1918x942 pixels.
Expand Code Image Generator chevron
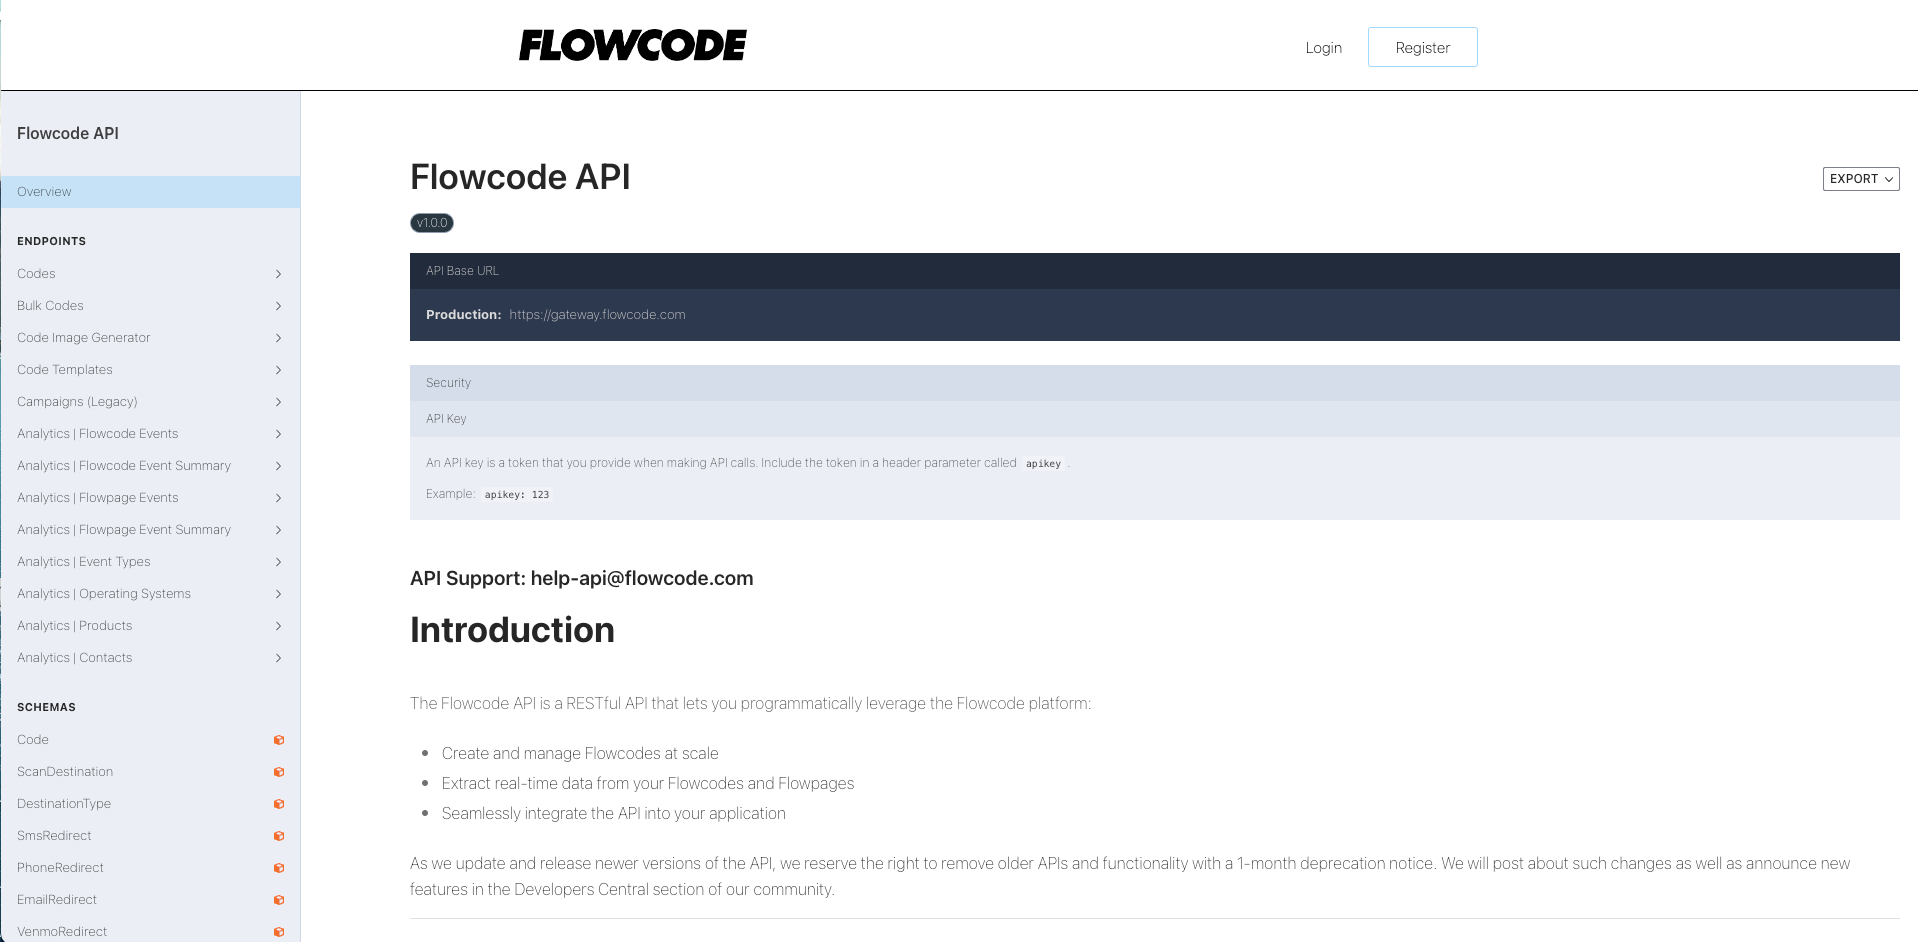pos(278,338)
